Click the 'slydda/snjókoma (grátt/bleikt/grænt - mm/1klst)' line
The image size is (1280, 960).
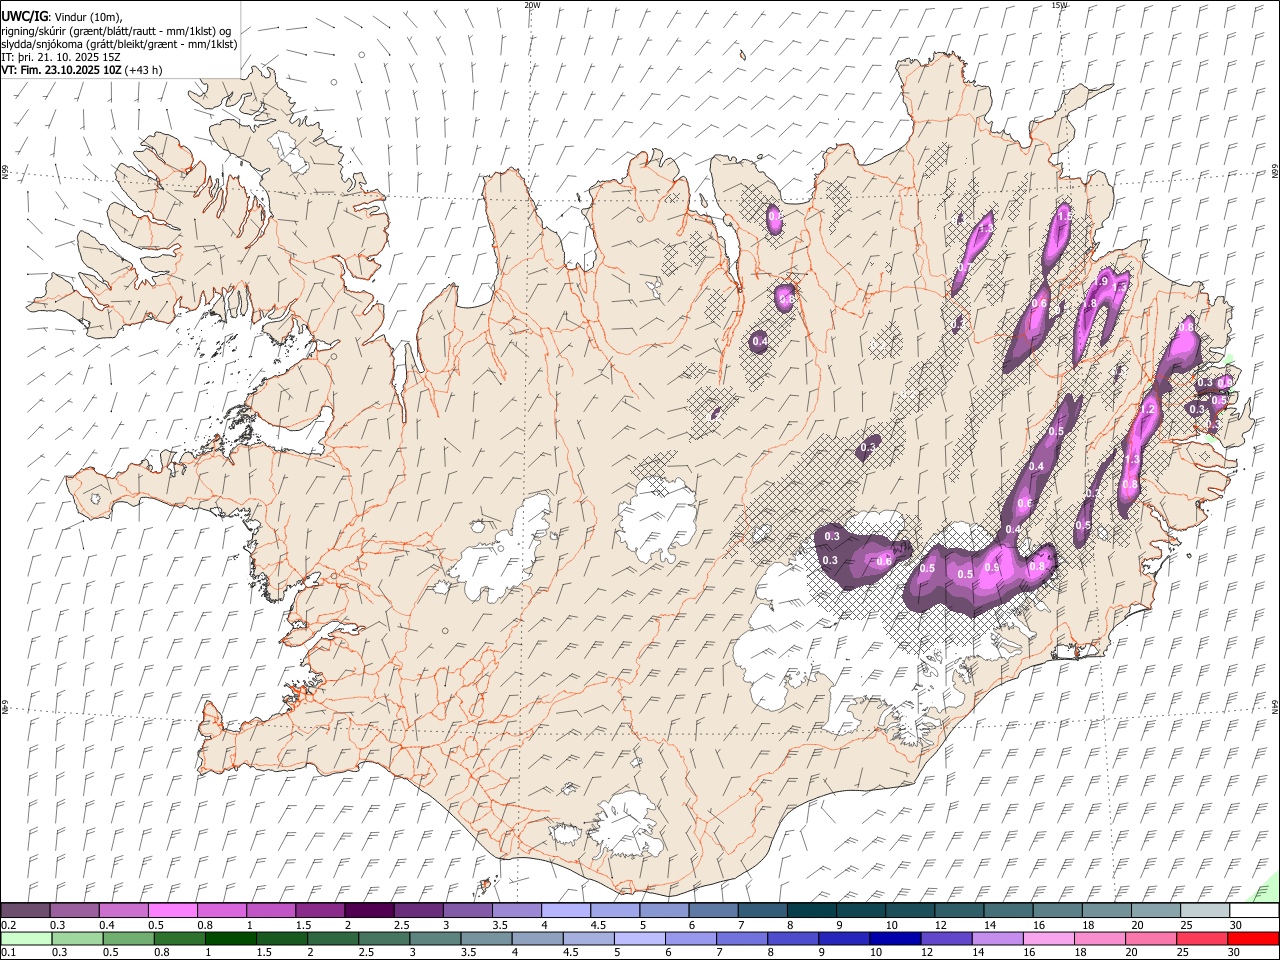tap(119, 44)
